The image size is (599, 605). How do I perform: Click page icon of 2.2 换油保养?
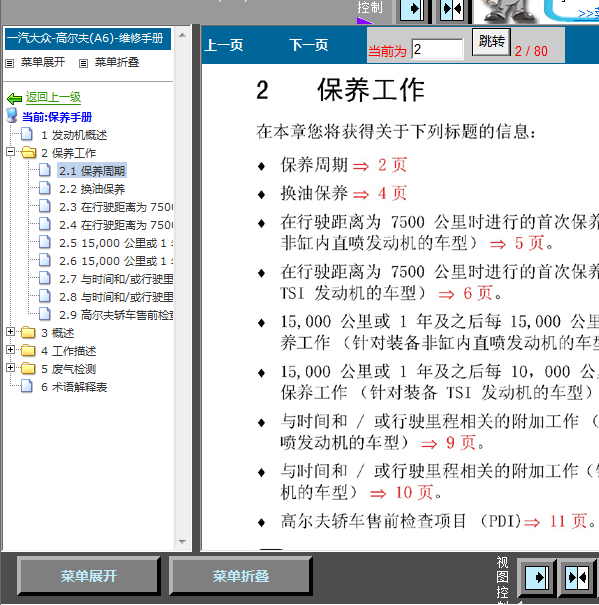45,188
